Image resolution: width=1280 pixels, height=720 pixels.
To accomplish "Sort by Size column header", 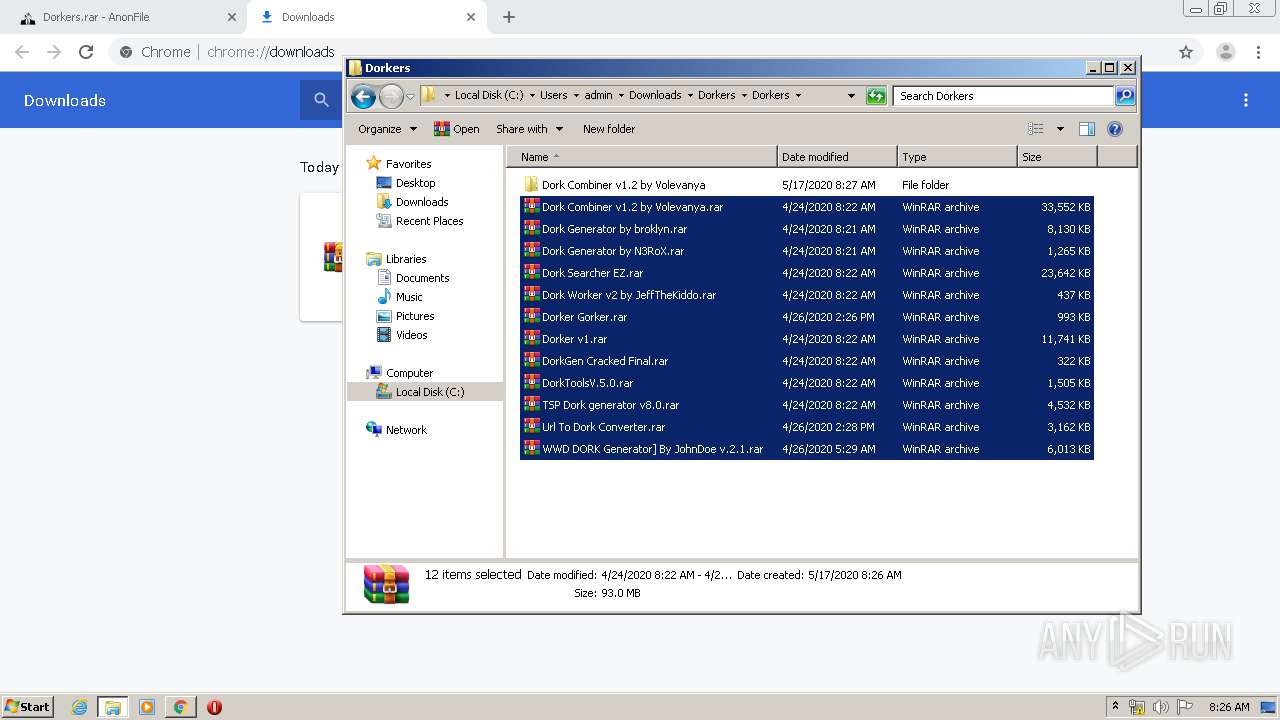I will [x=1057, y=157].
